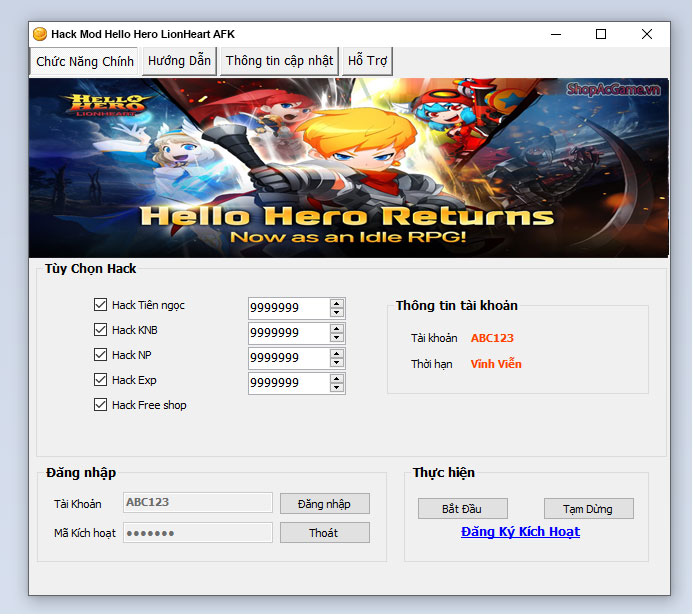Screen dimensions: 693x616
Task: Disable the Hack NP checkbox
Action: coord(100,354)
